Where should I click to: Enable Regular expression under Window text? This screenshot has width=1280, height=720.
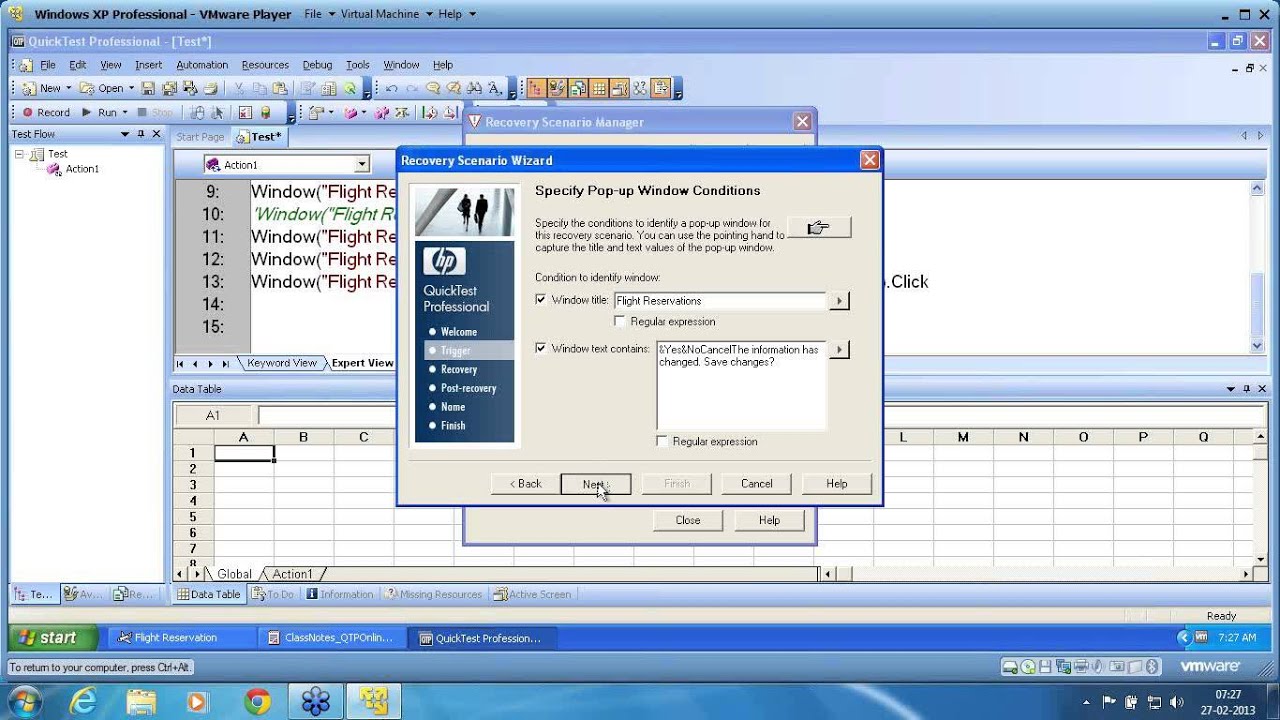(662, 441)
